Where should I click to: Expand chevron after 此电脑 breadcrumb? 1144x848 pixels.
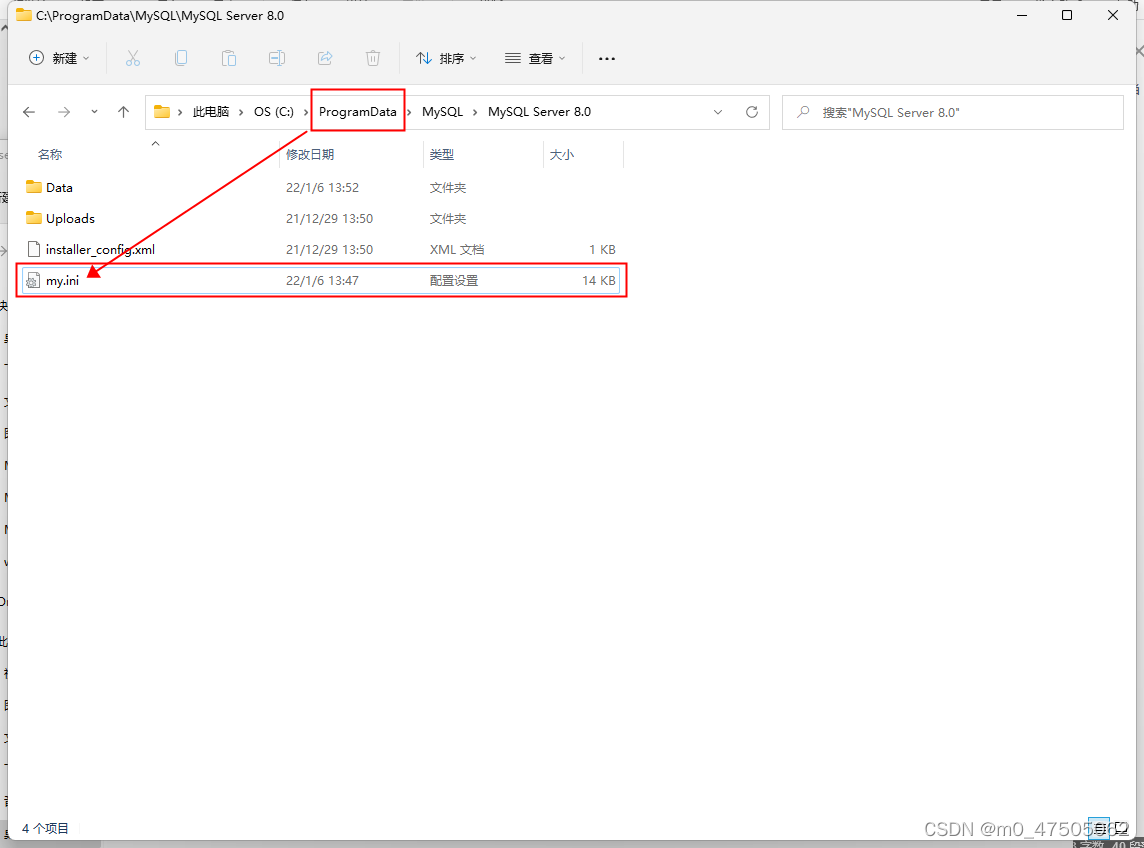click(241, 112)
